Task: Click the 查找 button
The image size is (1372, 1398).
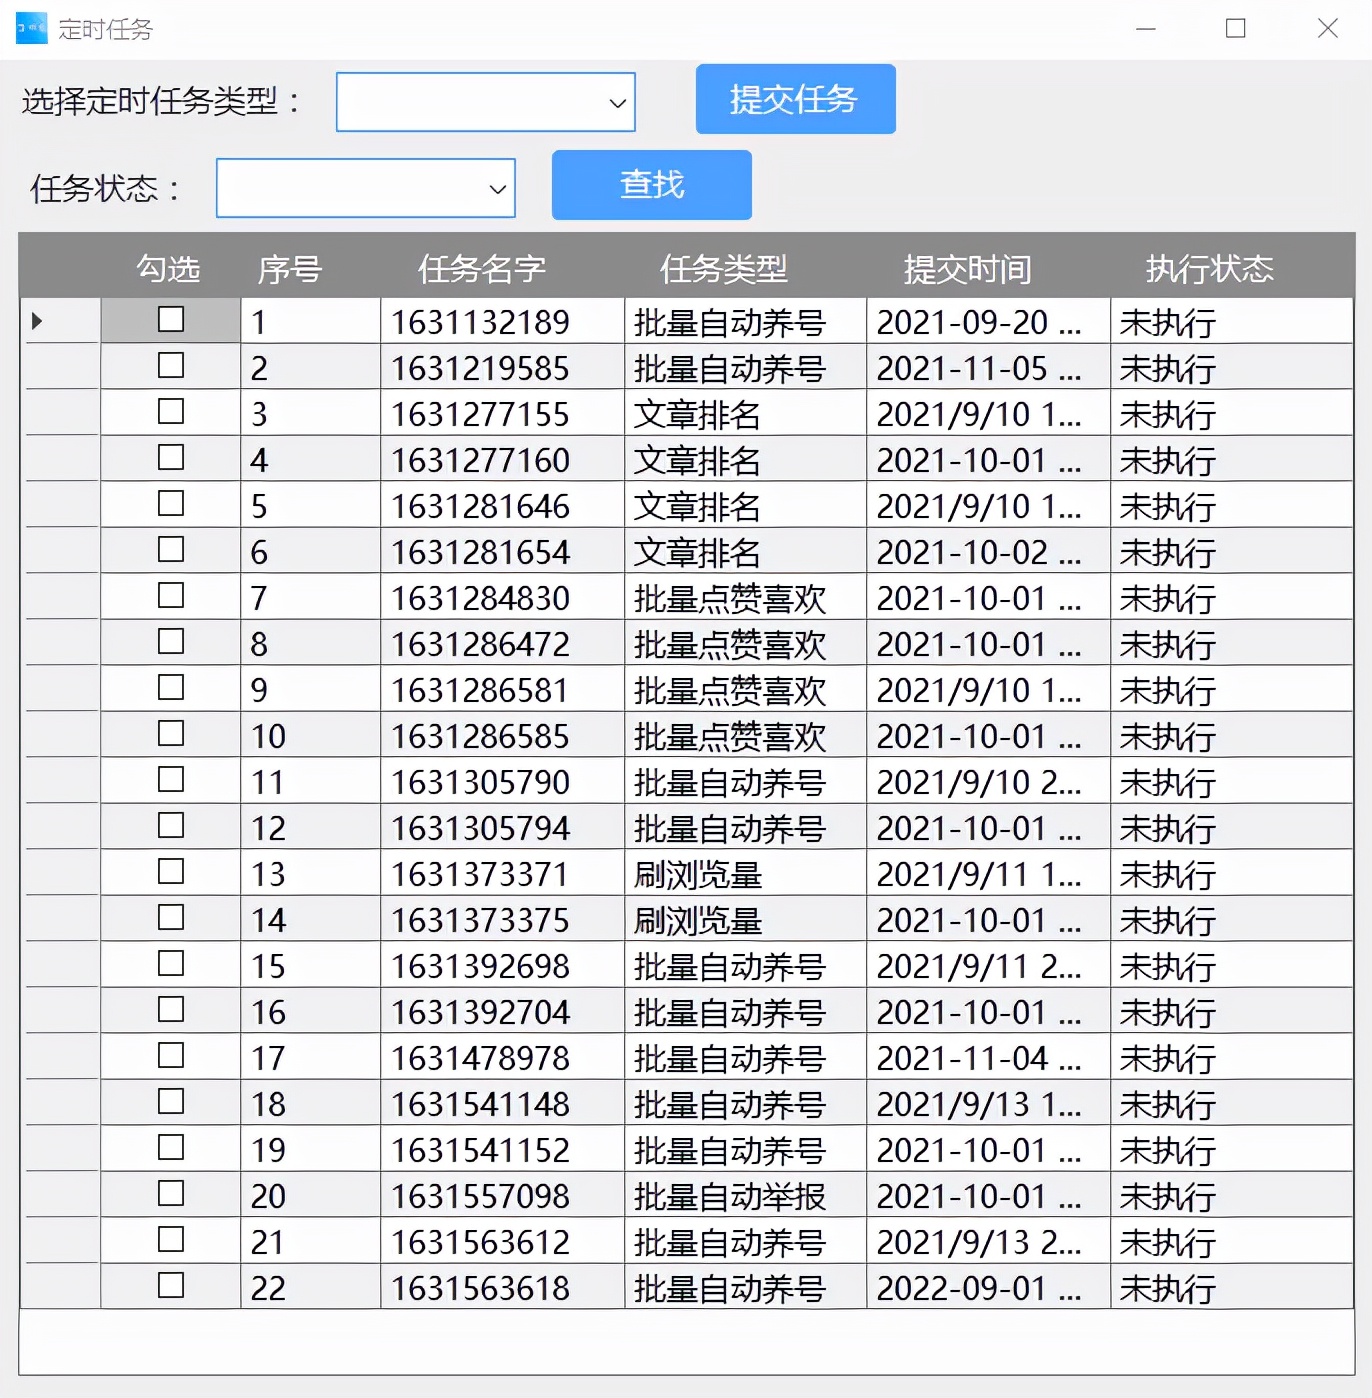Action: coord(652,185)
